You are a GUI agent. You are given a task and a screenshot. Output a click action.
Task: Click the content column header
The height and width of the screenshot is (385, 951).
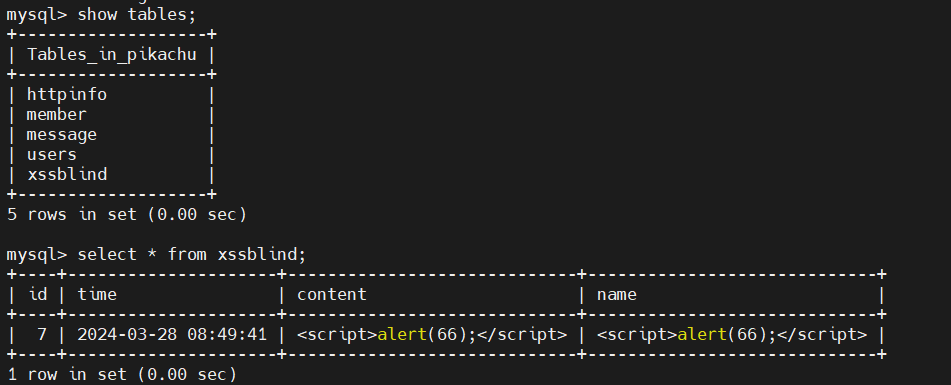[x=332, y=295]
